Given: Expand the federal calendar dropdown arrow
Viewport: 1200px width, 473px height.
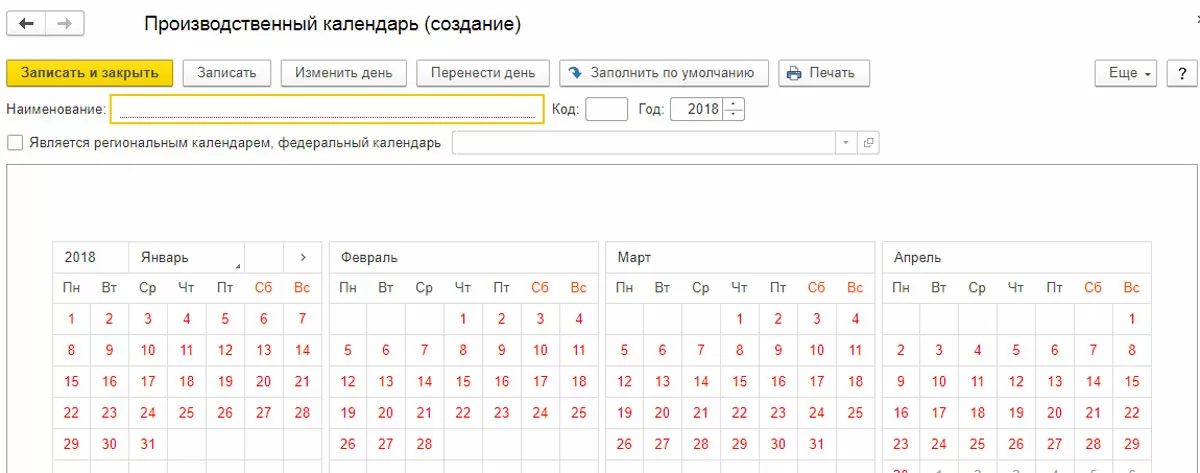Looking at the screenshot, I should 846,143.
